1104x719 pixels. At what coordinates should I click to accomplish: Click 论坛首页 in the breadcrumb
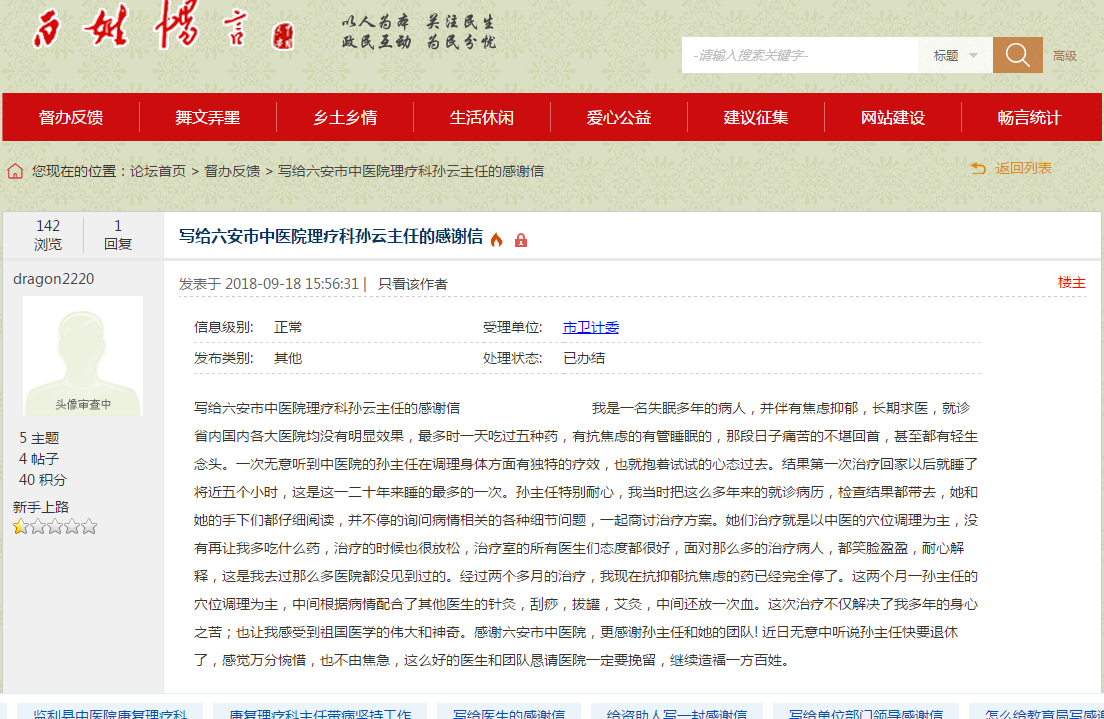(158, 171)
